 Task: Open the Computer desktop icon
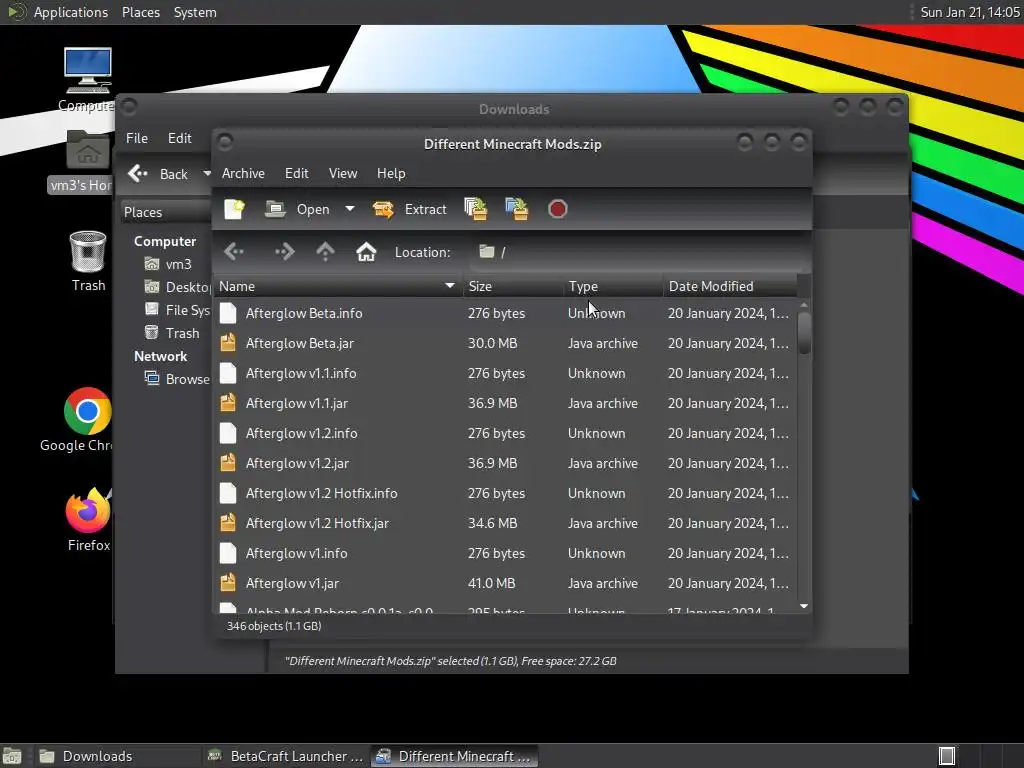[88, 79]
